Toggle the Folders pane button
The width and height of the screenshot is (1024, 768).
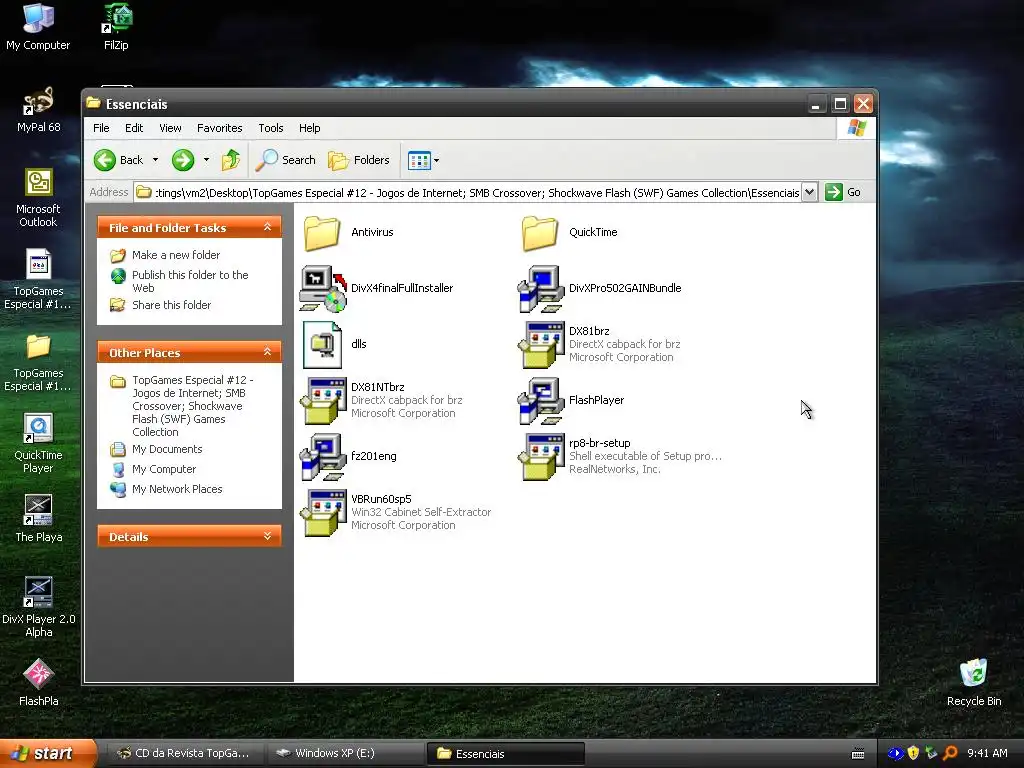(359, 160)
